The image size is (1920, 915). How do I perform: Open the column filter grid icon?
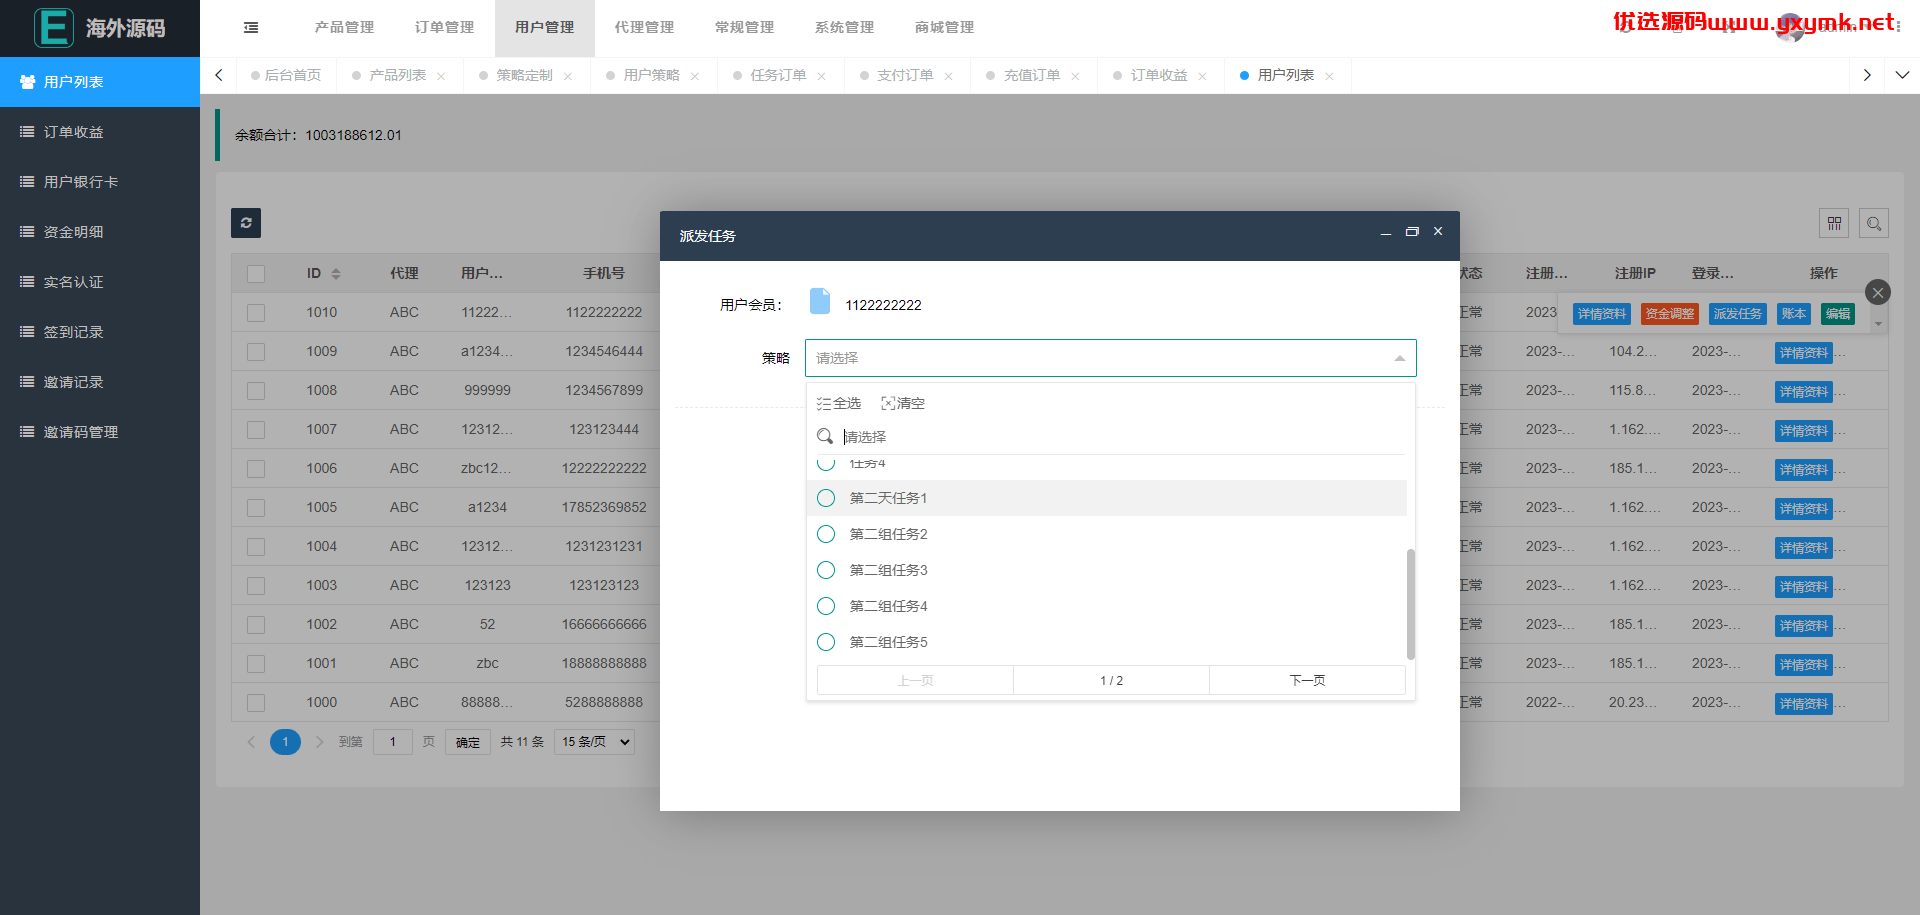[x=1834, y=223]
